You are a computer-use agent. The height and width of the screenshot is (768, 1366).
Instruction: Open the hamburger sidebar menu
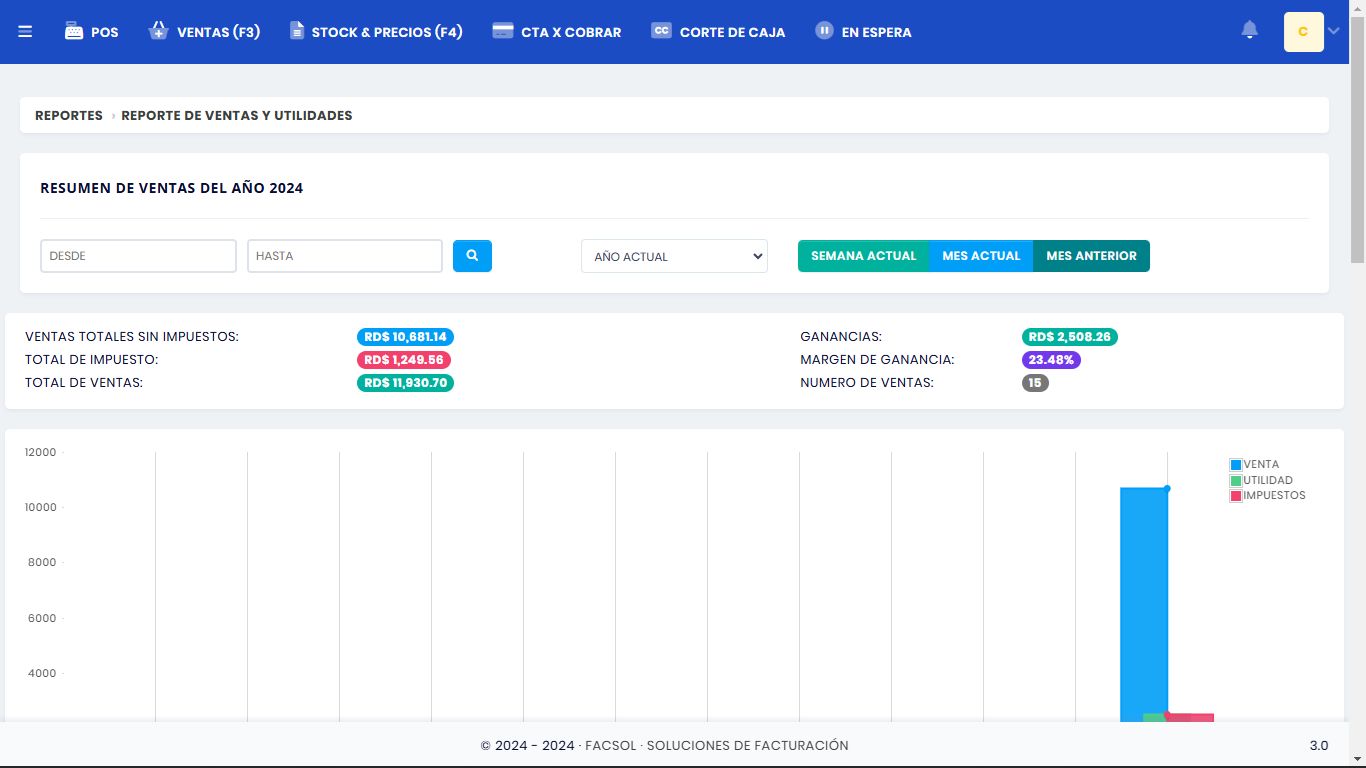pos(25,32)
